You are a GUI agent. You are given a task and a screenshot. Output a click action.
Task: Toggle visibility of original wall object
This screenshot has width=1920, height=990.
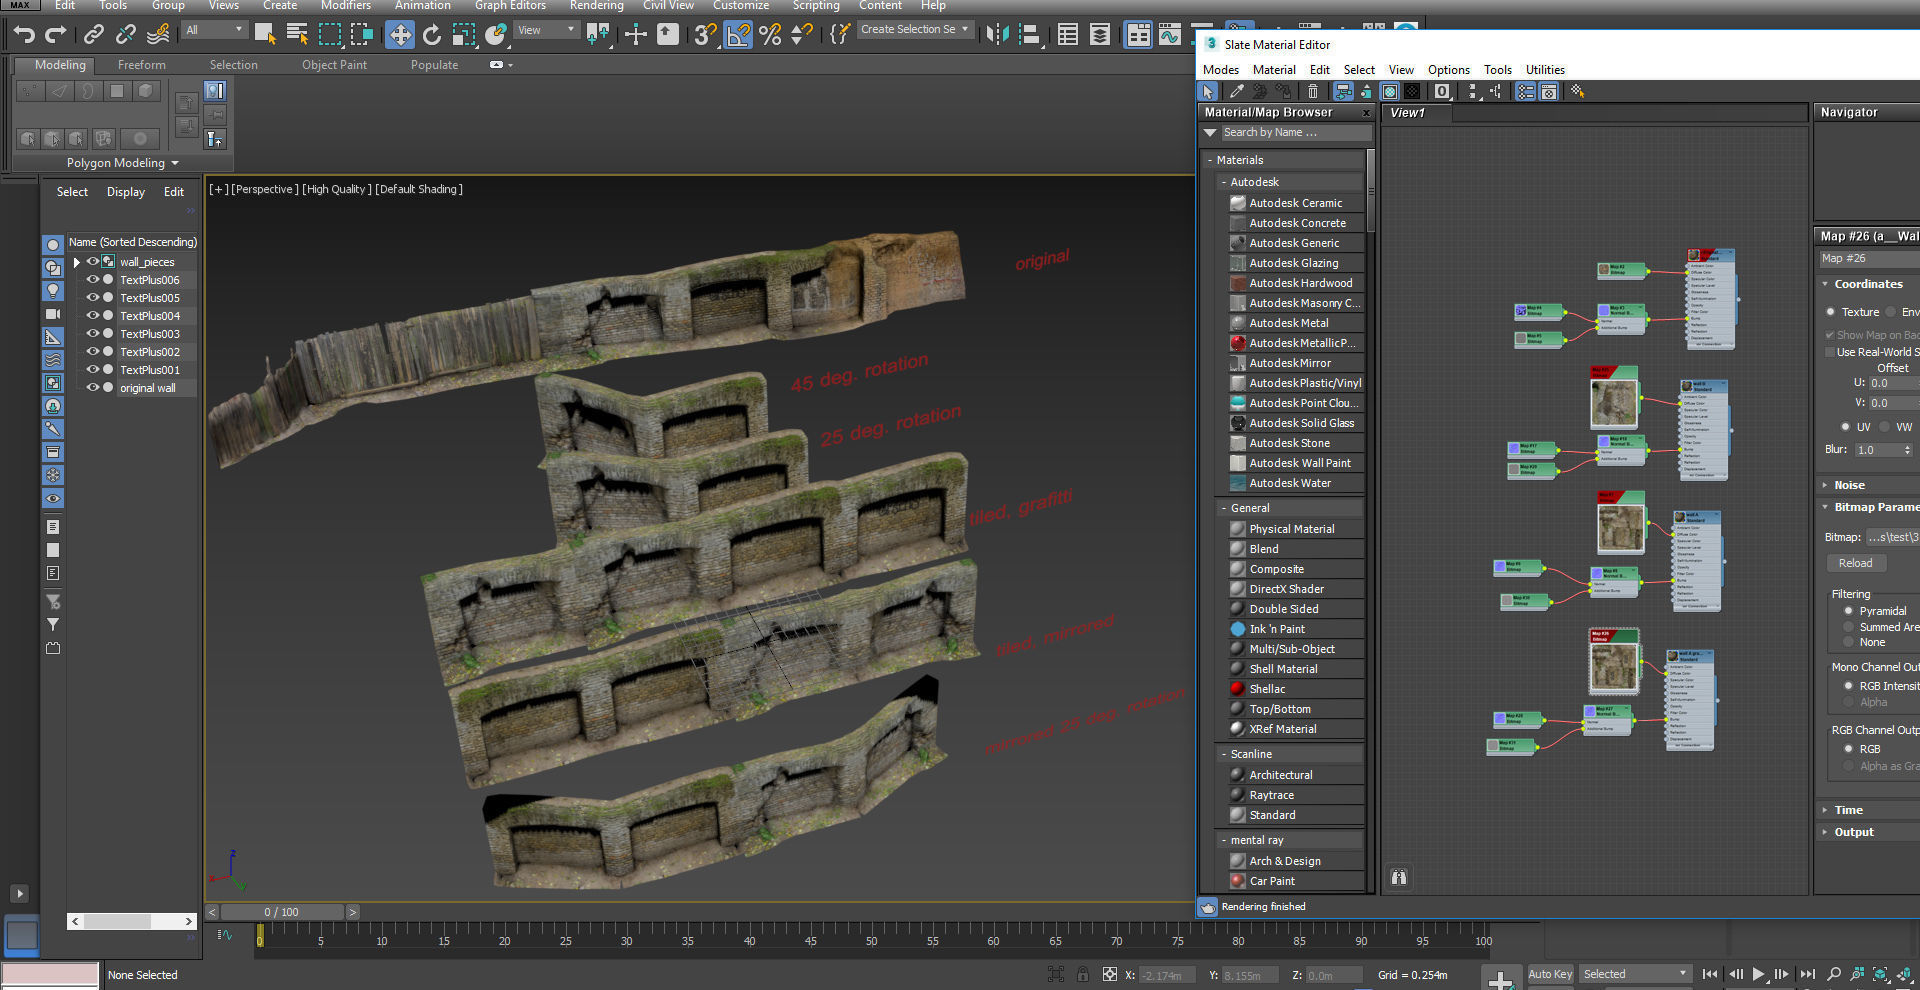[x=92, y=388]
